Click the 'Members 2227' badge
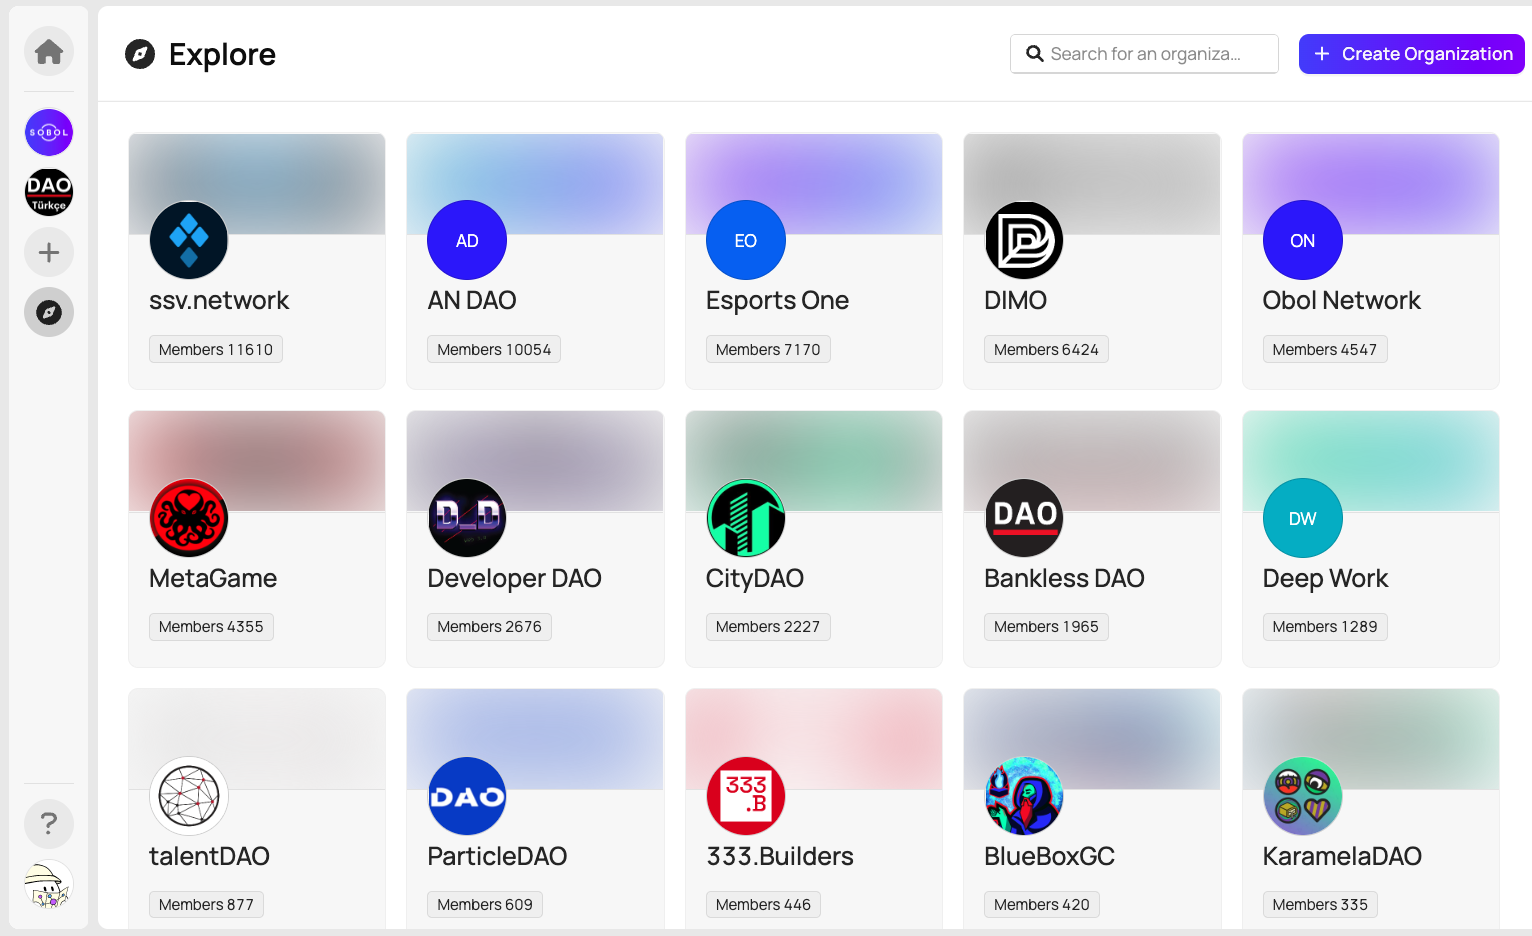This screenshot has width=1532, height=936. point(768,627)
